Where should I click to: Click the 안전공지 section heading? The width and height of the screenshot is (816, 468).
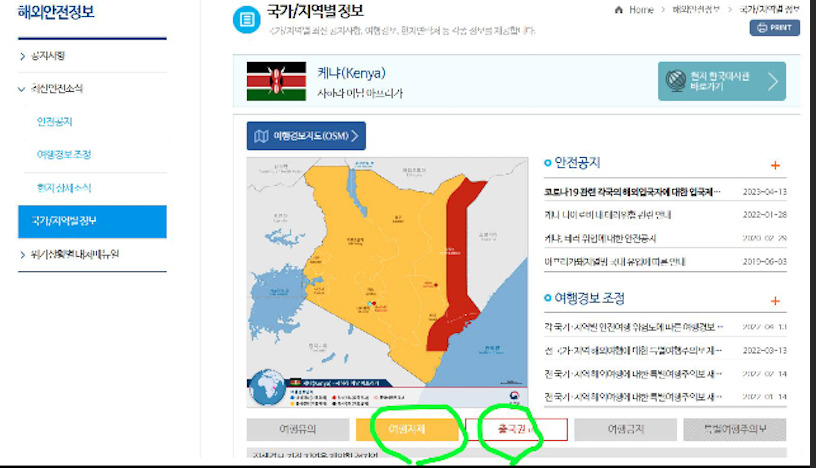click(x=577, y=163)
